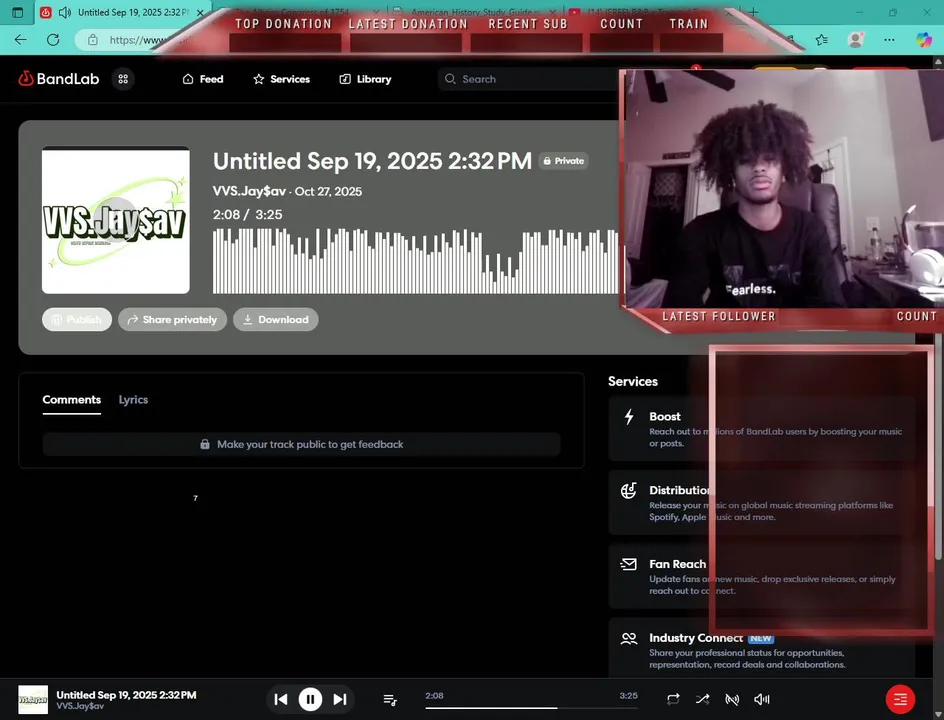Toggle shuffle playback

coord(703,700)
